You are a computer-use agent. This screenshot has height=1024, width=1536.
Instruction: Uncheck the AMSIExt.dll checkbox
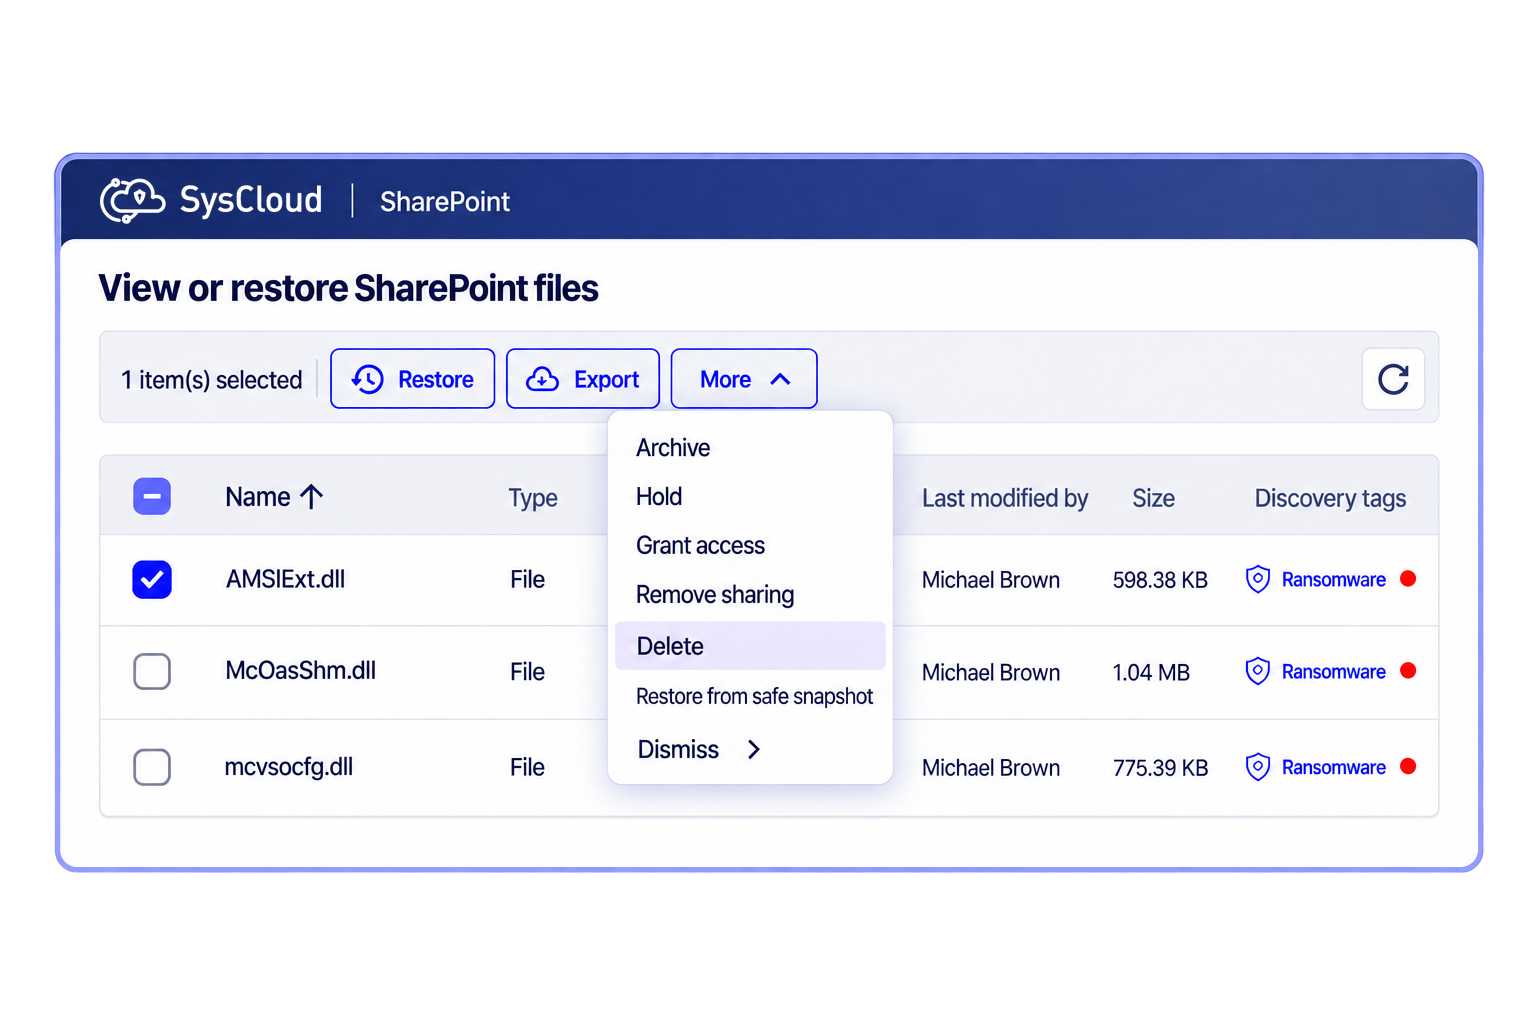pyautogui.click(x=152, y=579)
